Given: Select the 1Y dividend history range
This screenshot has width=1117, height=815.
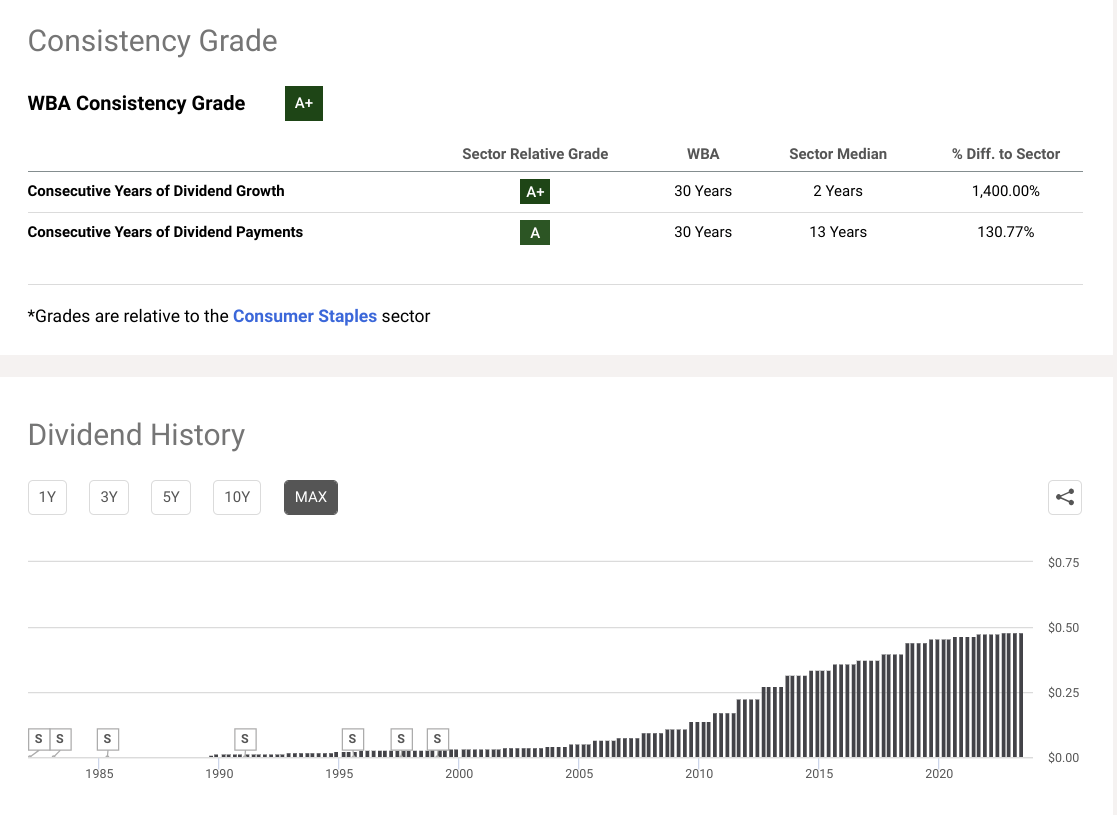Looking at the screenshot, I should [x=47, y=497].
